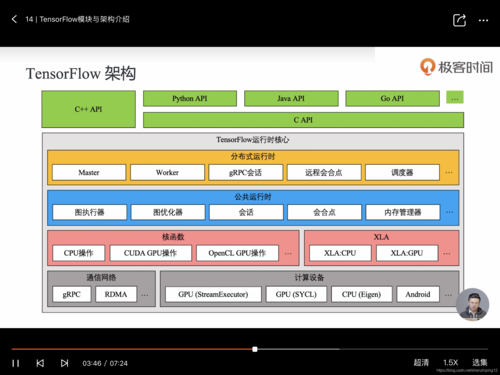Click the CPU (Eigen) box
The height and width of the screenshot is (375, 500).
pyautogui.click(x=362, y=294)
